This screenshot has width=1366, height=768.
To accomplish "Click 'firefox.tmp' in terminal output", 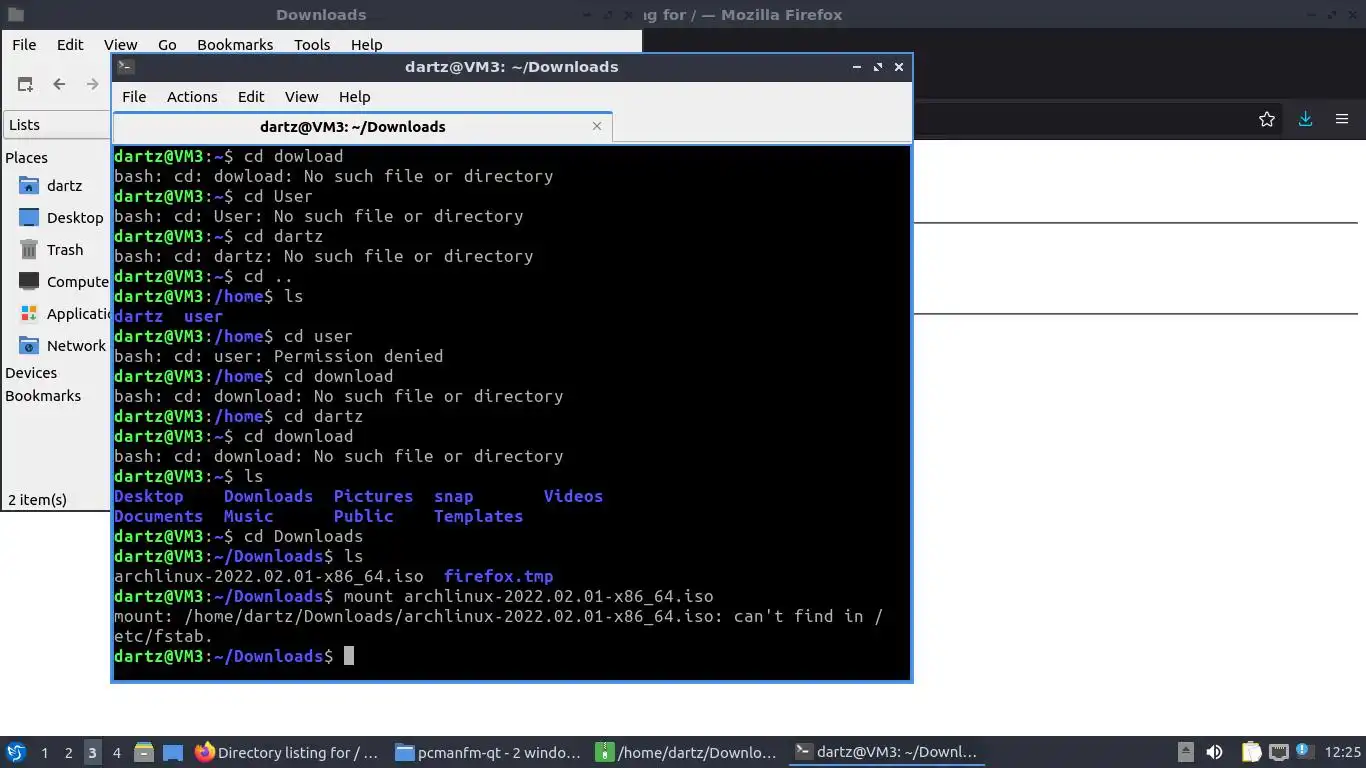I will coord(498,576).
